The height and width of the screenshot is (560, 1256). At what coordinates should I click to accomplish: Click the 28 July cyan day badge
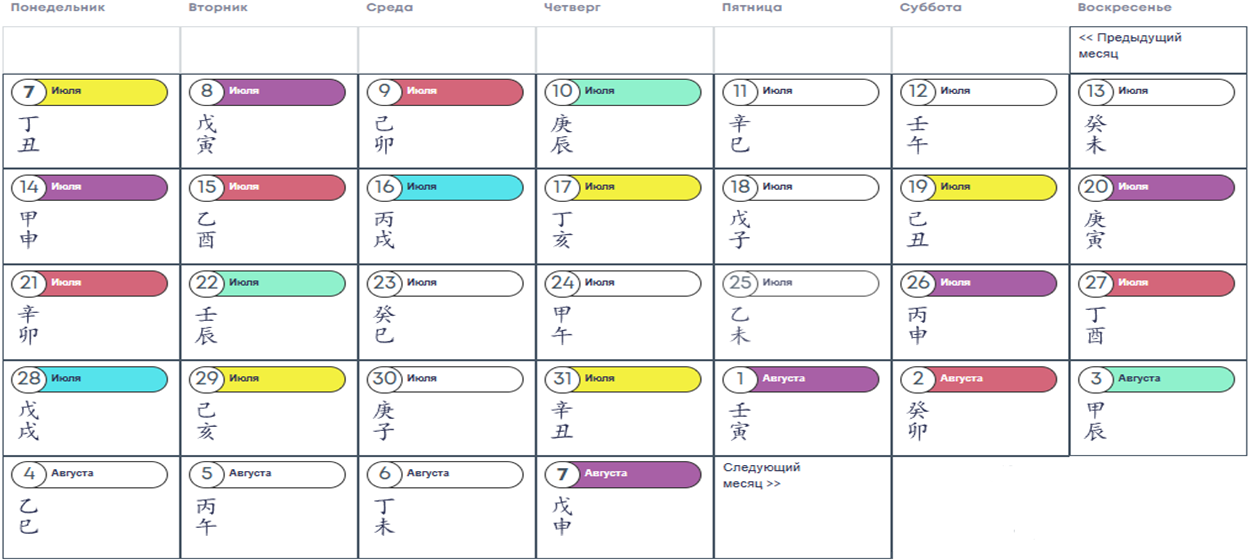[89, 380]
